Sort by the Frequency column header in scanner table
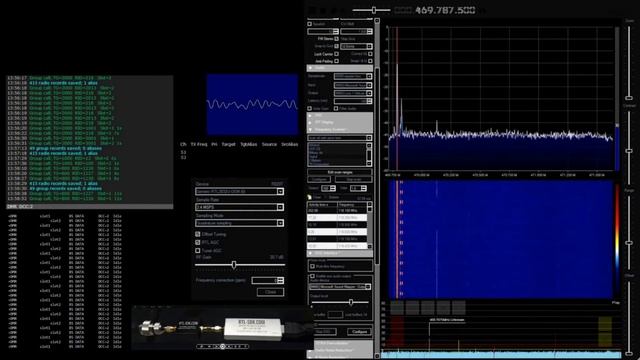Viewport: 640px width, 360px height. click(352, 204)
